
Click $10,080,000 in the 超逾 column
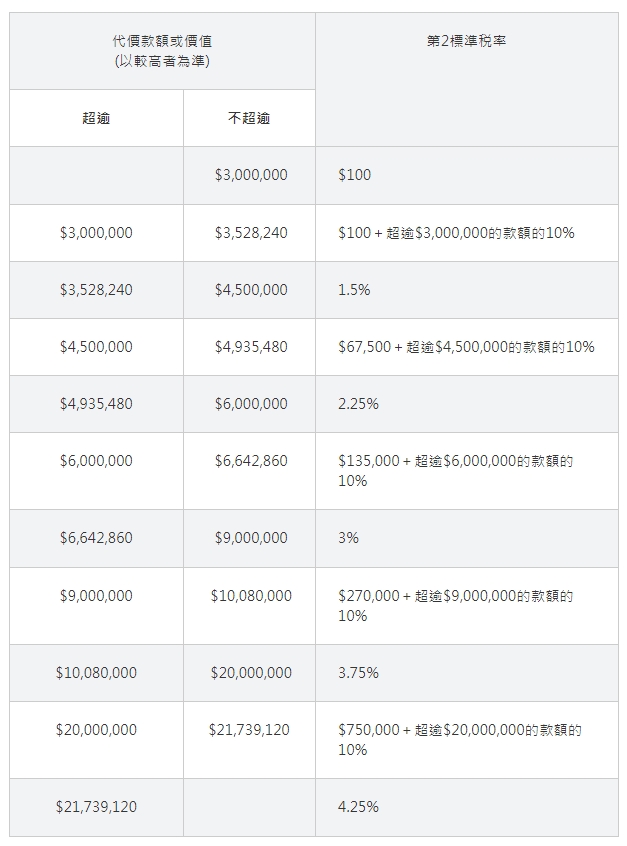point(96,673)
